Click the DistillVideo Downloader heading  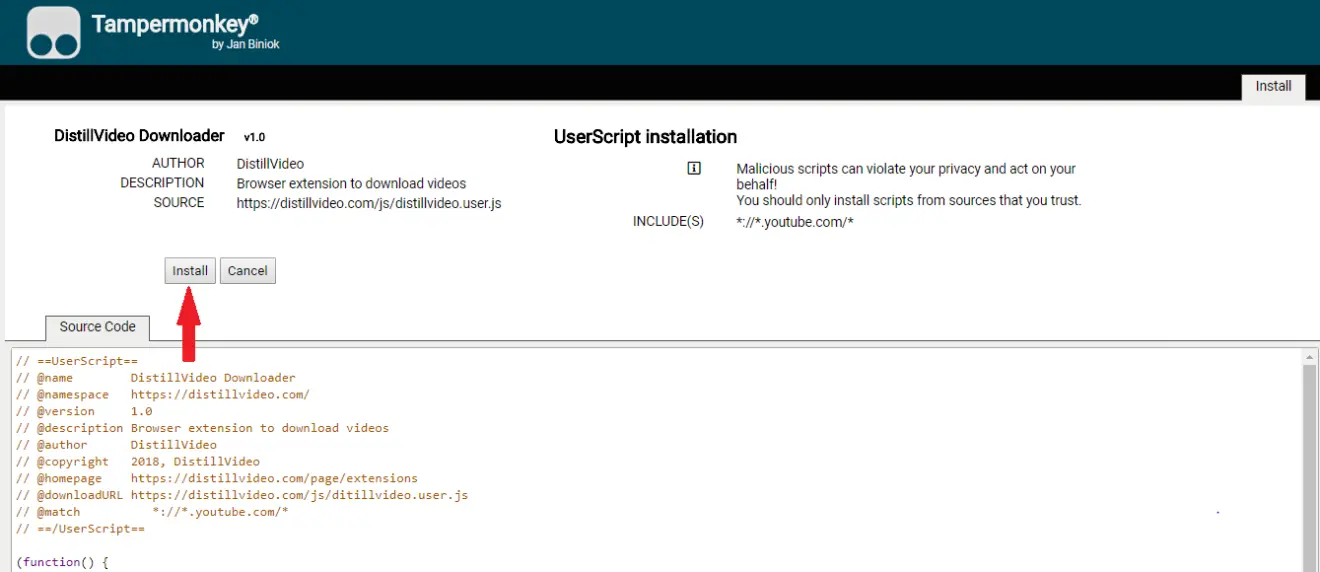pos(139,136)
